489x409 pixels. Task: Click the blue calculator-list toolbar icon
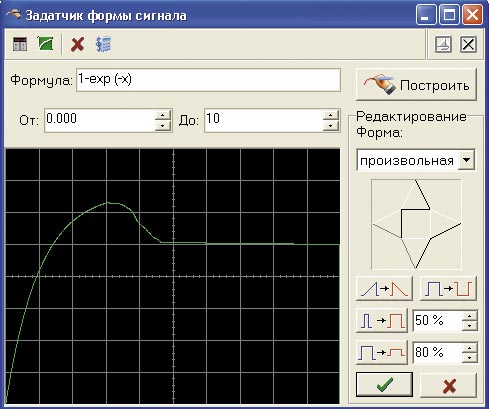(104, 44)
